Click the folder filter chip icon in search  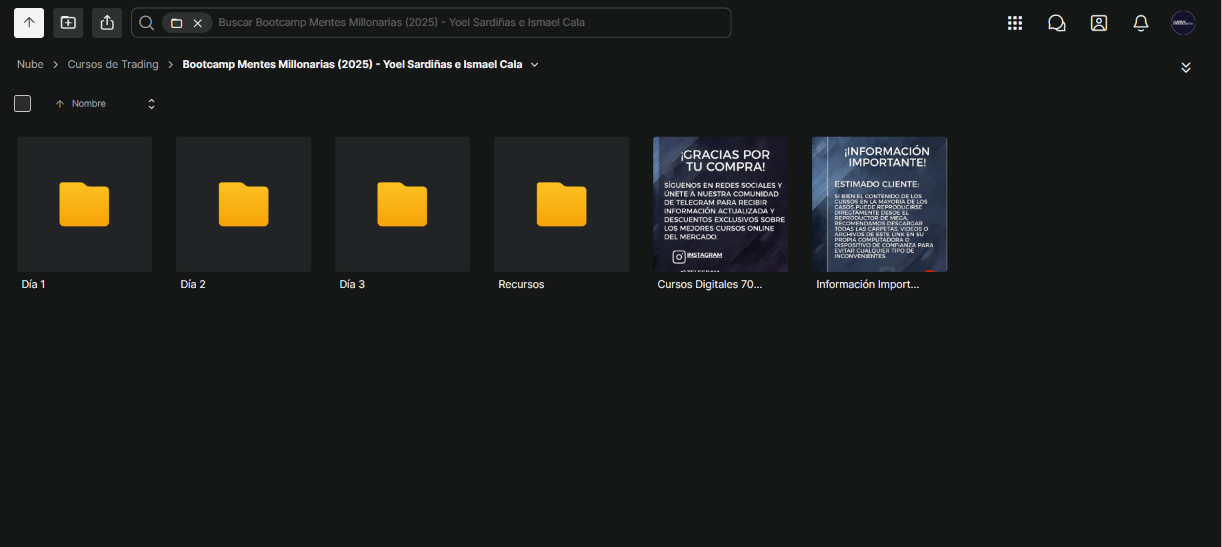[176, 23]
